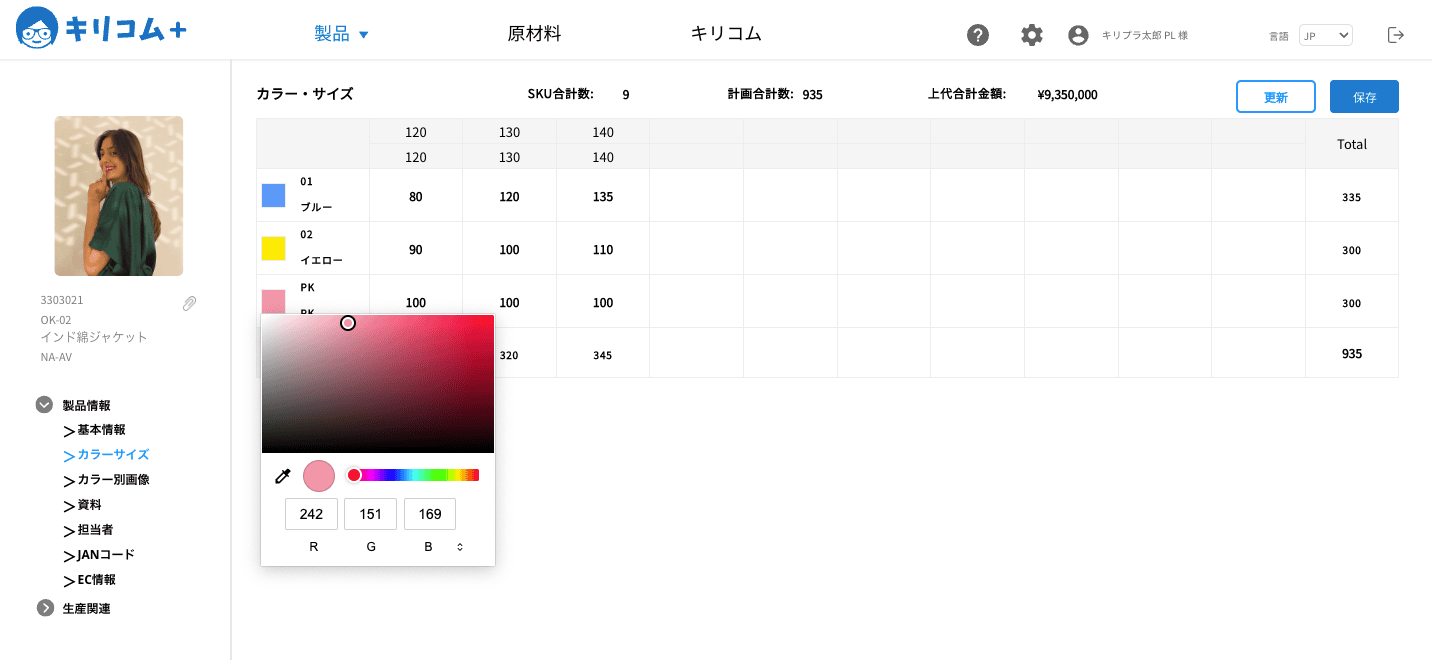Click イエロー size 120 cell value 90
The width and height of the screenshot is (1432, 660).
click(x=416, y=249)
